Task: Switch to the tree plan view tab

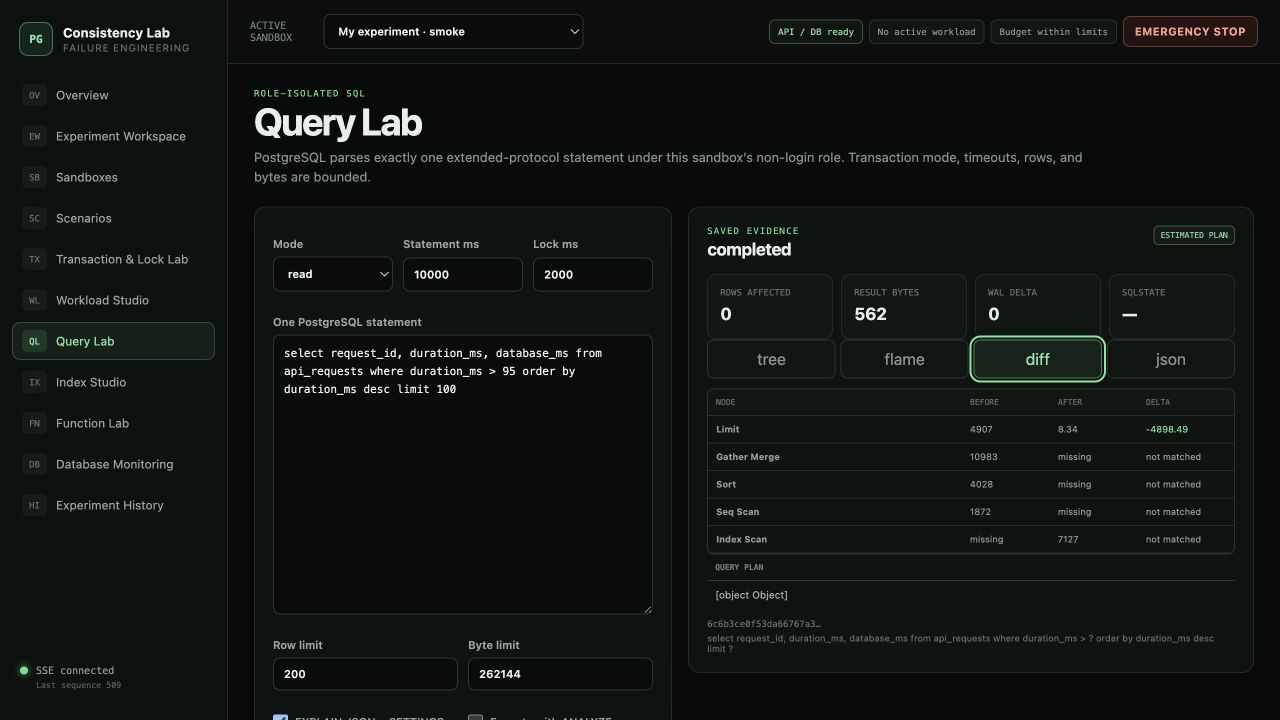Action: 771,359
